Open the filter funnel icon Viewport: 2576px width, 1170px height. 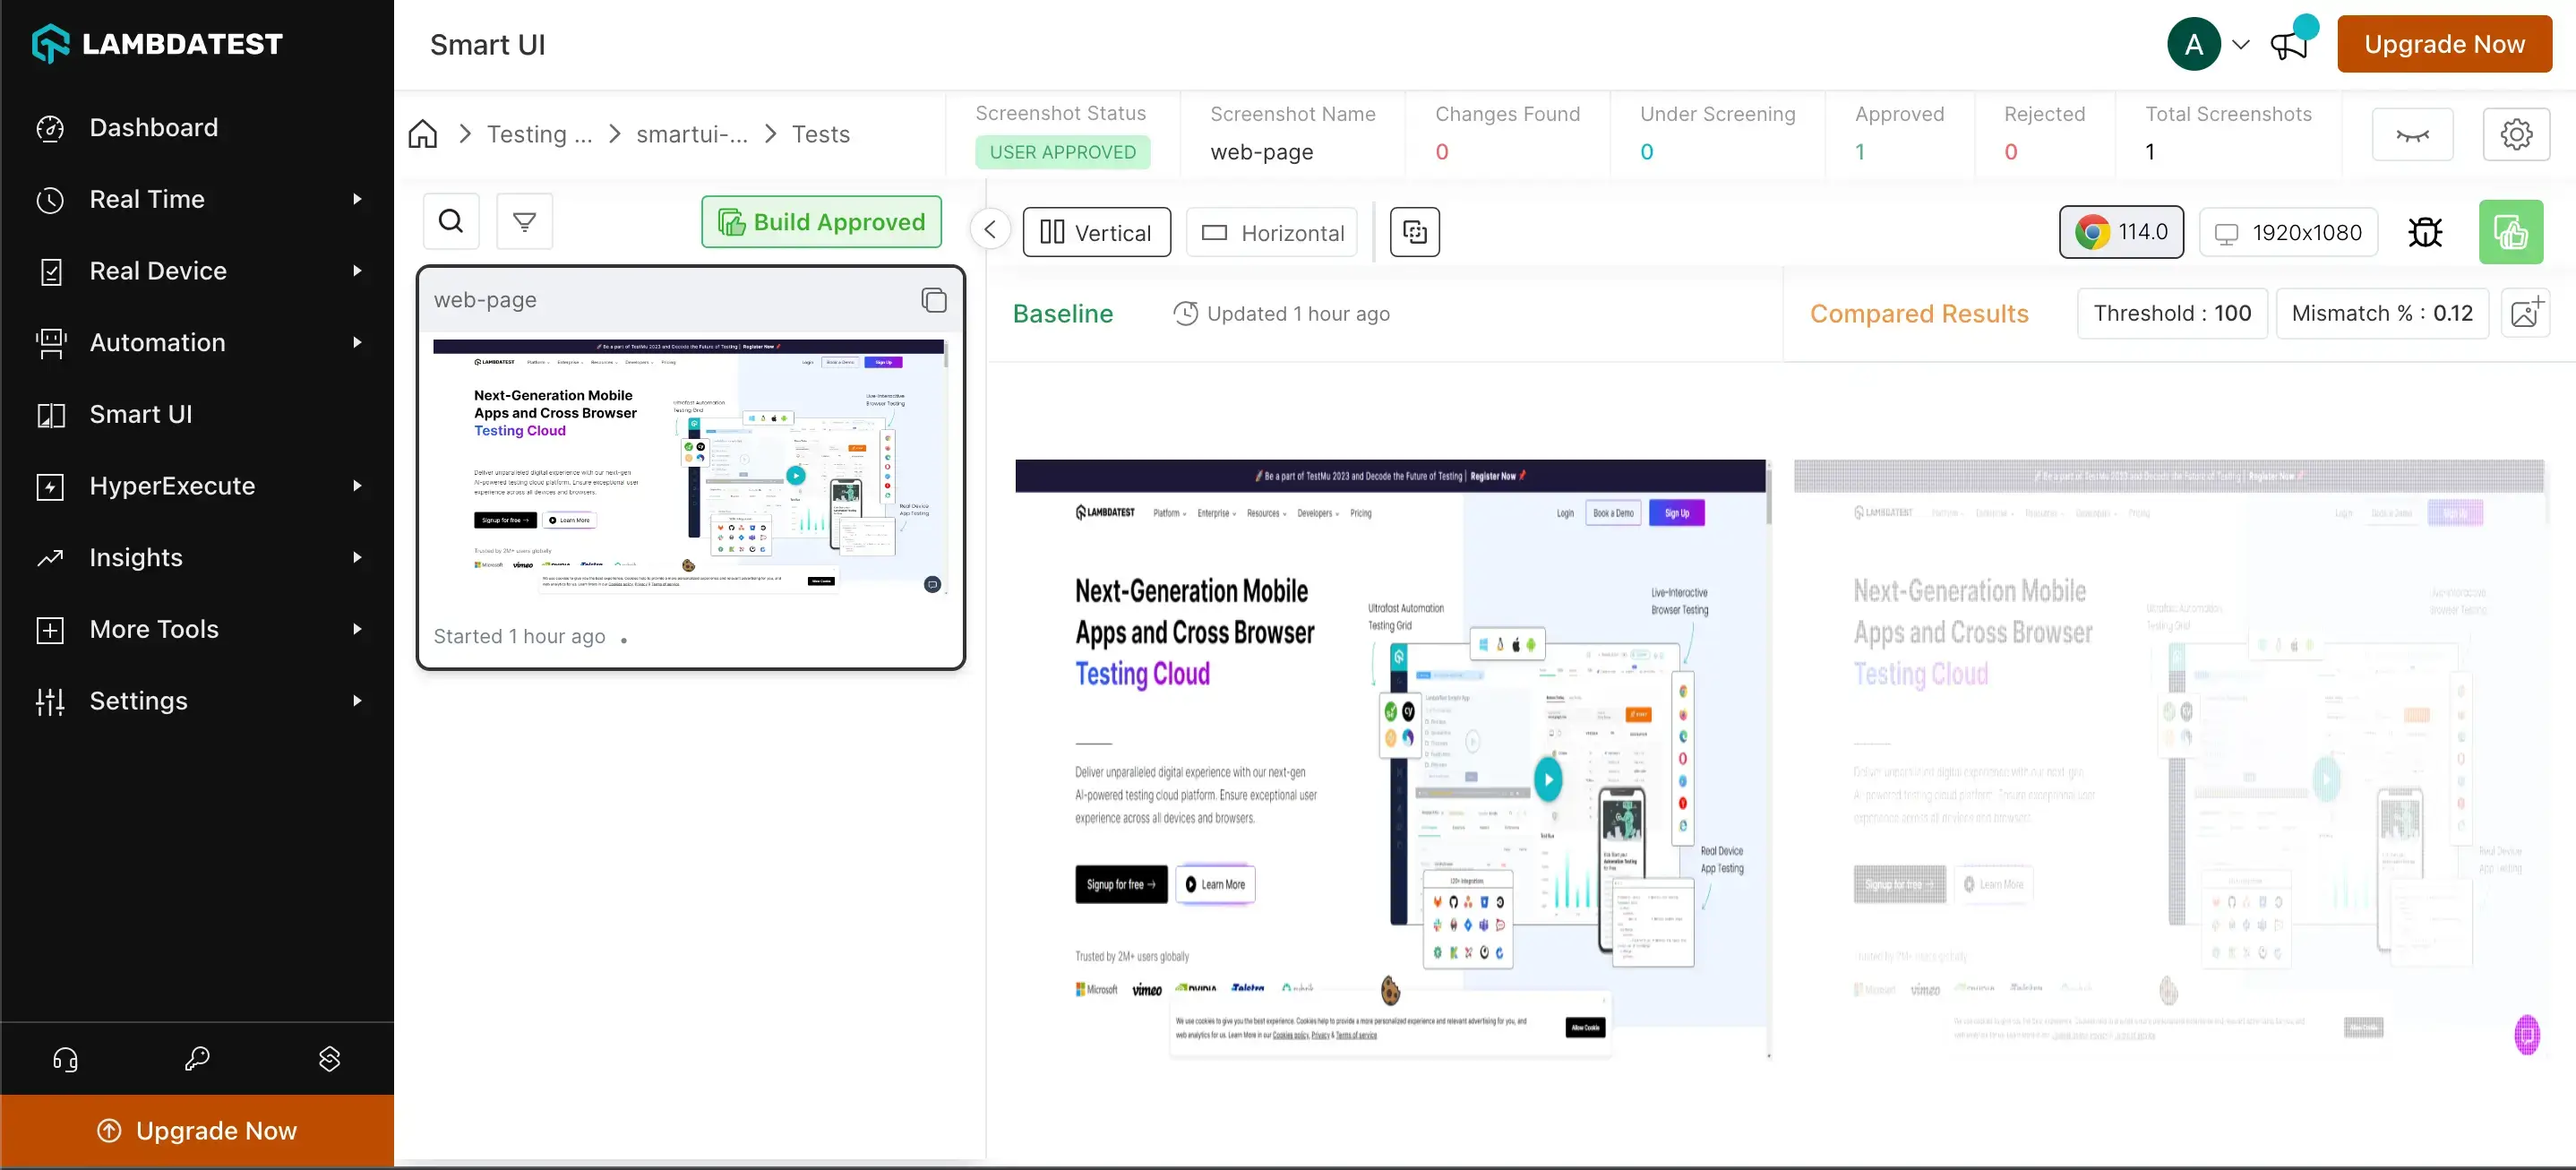click(x=524, y=221)
